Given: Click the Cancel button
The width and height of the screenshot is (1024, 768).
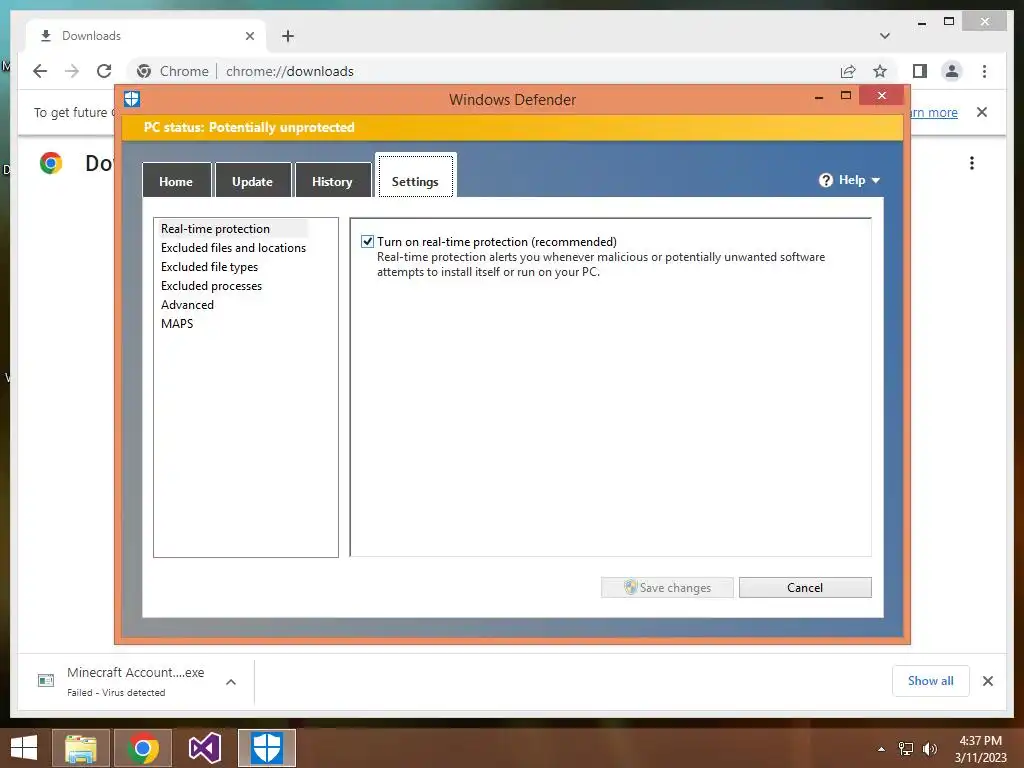Looking at the screenshot, I should coord(805,587).
